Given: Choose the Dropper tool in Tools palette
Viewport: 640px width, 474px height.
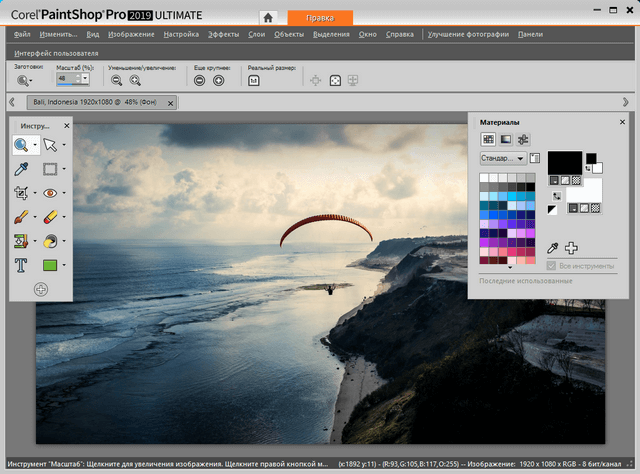Looking at the screenshot, I should [21, 169].
